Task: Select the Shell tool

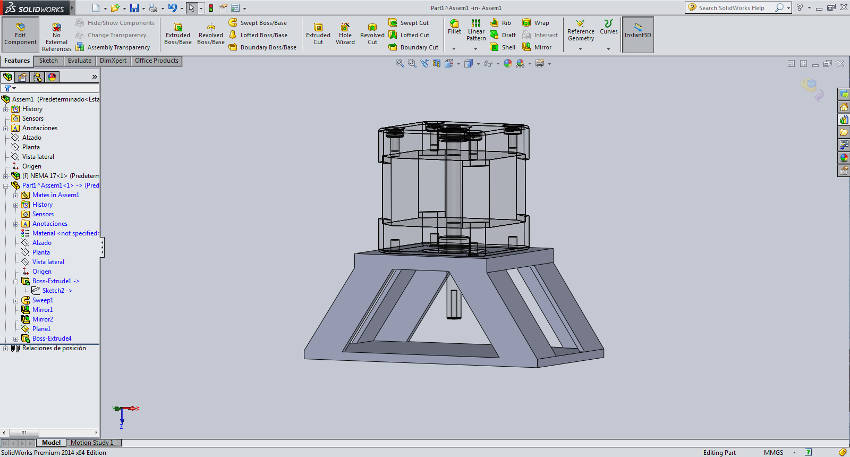Action: [503, 47]
